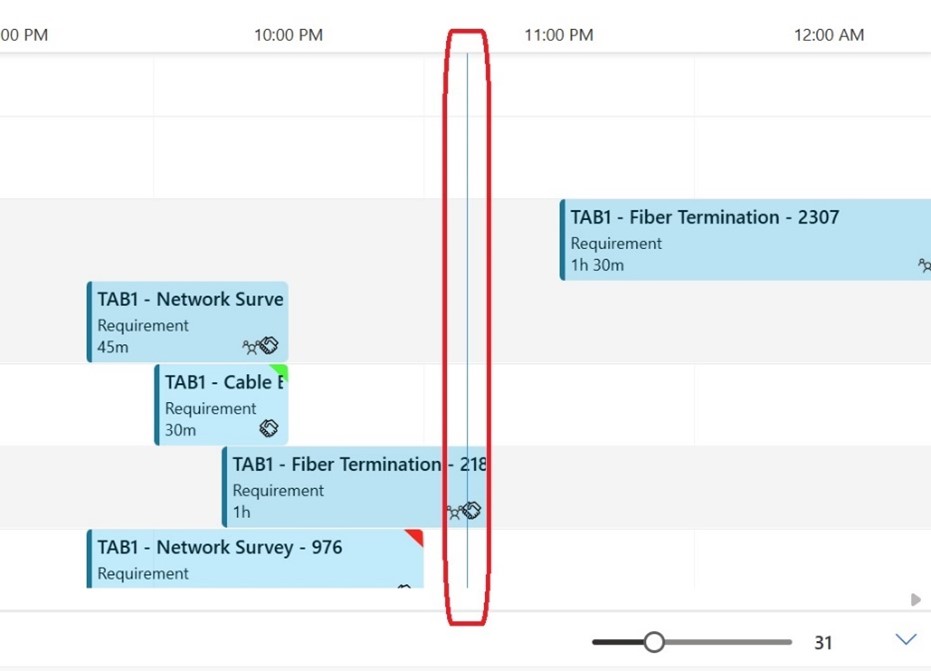Expand the chevron next to the zoom value
The image size is (931, 671).
pyautogui.click(x=906, y=640)
